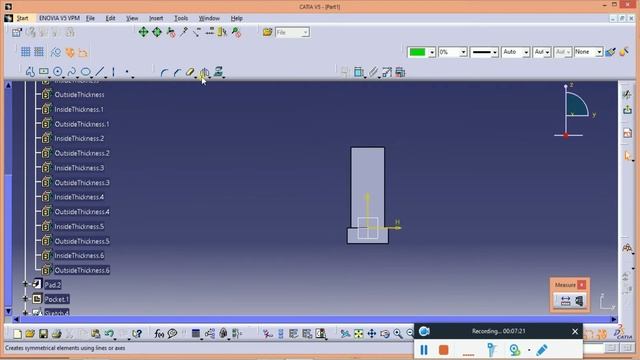Toggle Construction/Standard Element mode
This screenshot has width=640, height=360.
56,52
